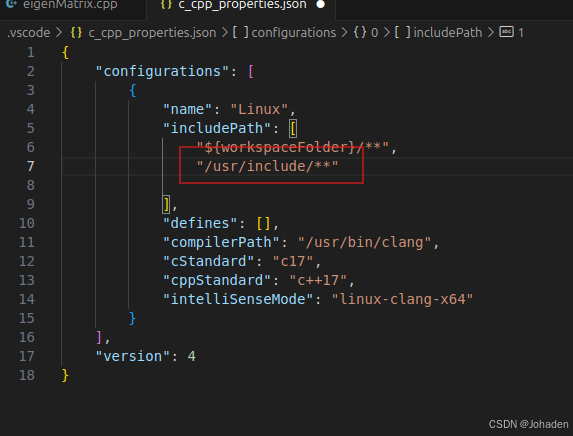Click the opening bracket after includePath
This screenshot has width=573, height=436.
click(x=293, y=129)
